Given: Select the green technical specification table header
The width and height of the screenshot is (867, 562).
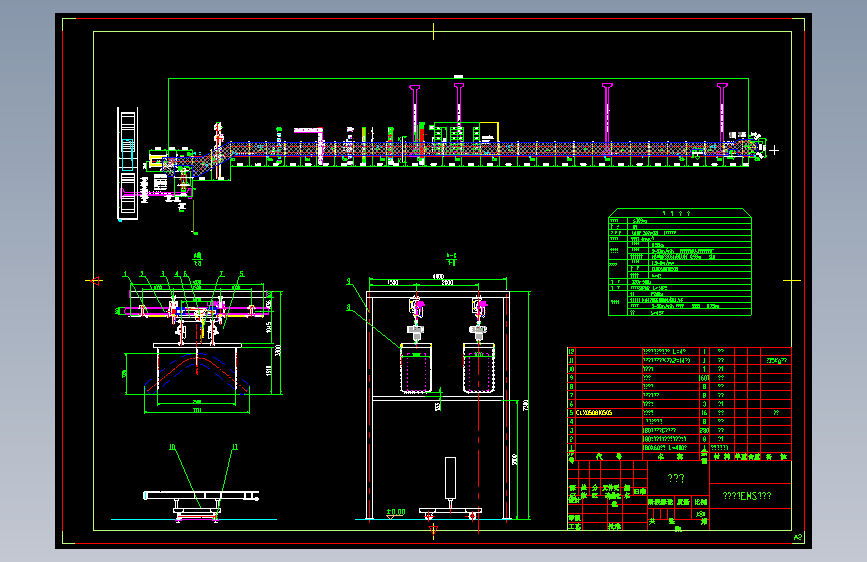Looking at the screenshot, I should [680, 213].
